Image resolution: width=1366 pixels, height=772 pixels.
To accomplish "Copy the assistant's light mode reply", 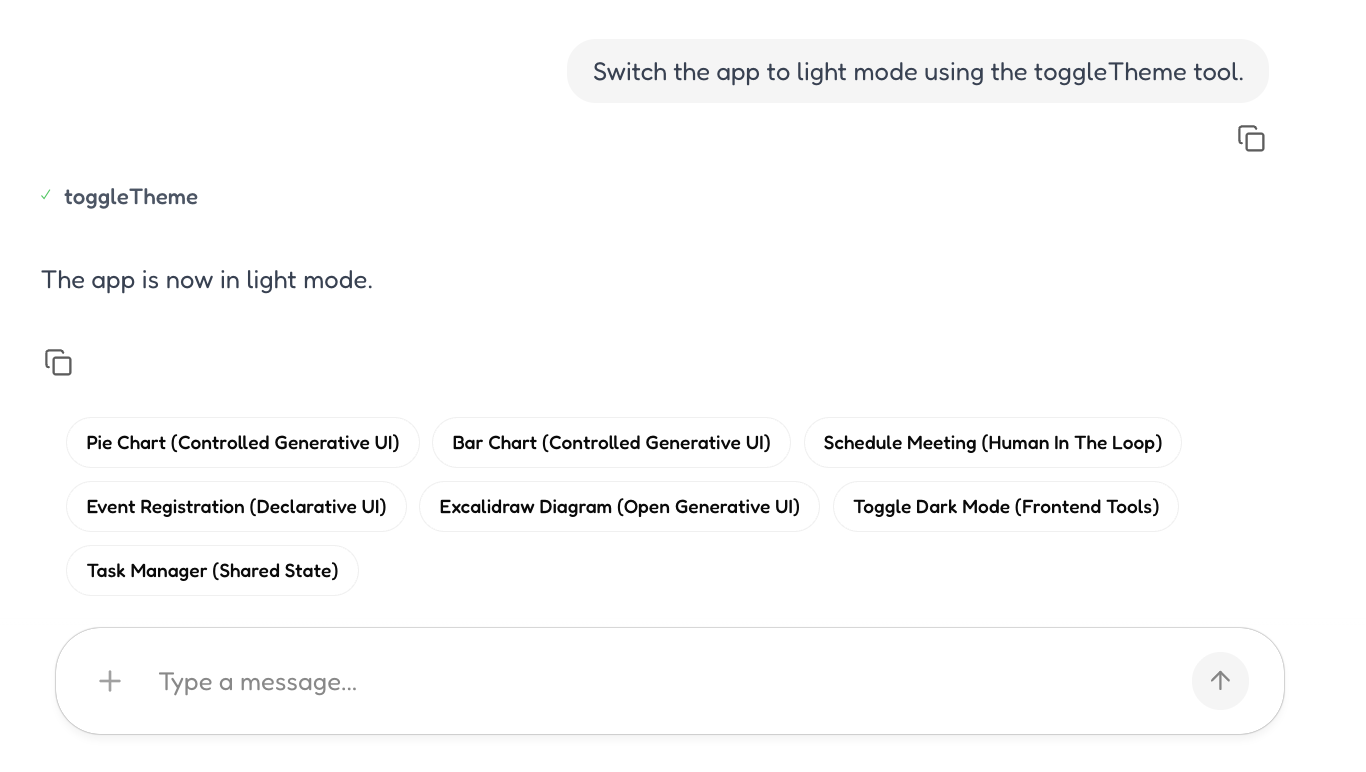I will pos(59,362).
